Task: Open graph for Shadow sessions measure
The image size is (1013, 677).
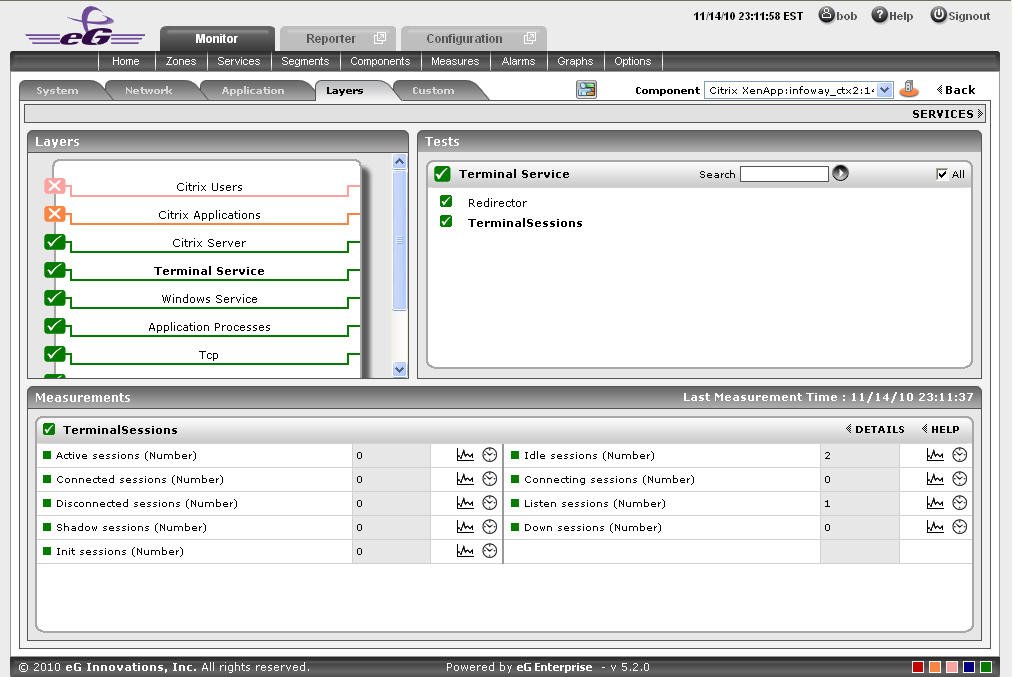Action: [465, 526]
